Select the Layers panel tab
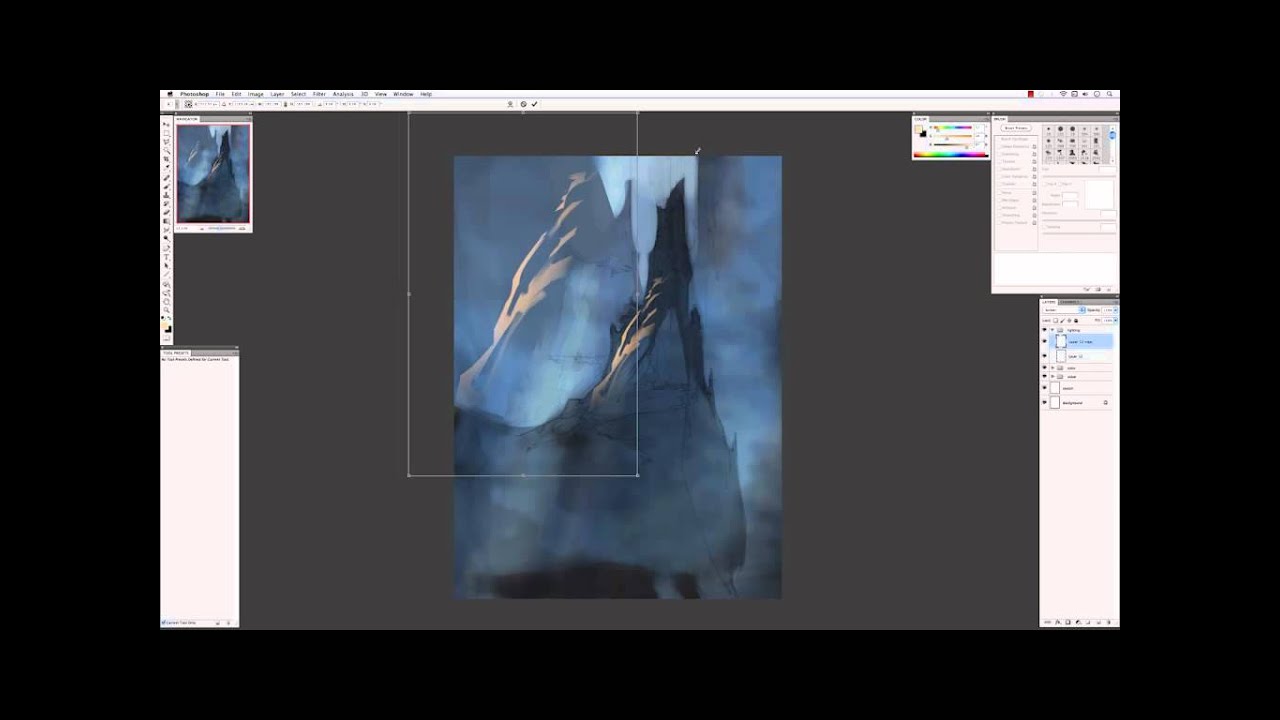1280x720 pixels. pyautogui.click(x=1049, y=302)
